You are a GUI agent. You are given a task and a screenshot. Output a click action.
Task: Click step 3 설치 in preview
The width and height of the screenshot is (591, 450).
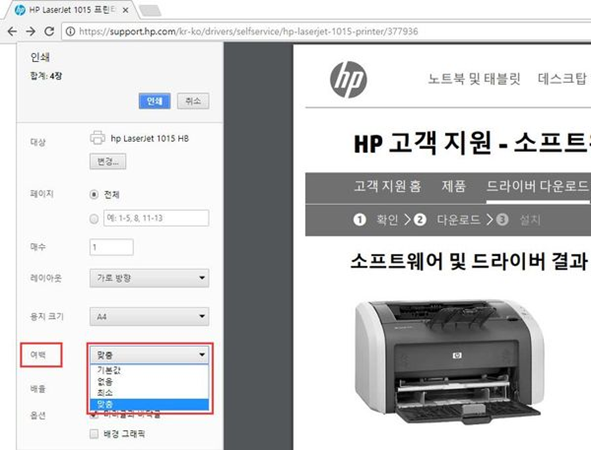(x=519, y=219)
